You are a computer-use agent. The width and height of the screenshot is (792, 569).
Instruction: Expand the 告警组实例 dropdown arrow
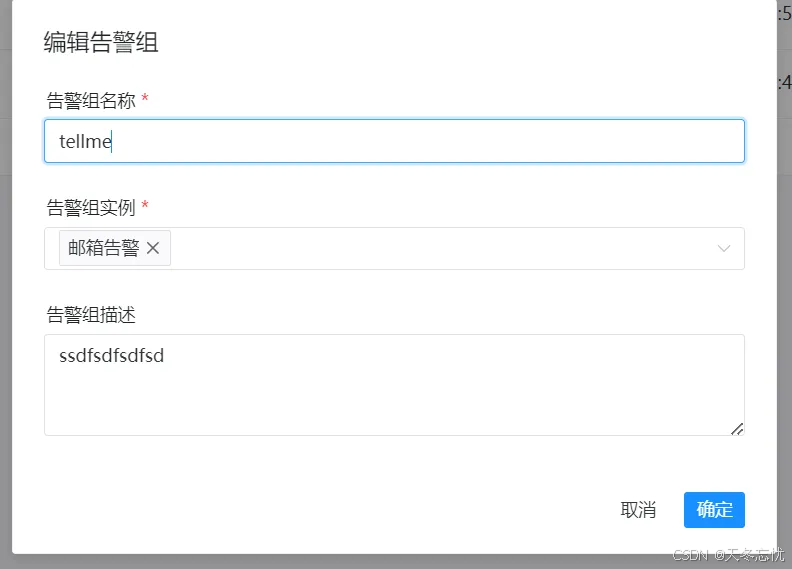[x=724, y=248]
